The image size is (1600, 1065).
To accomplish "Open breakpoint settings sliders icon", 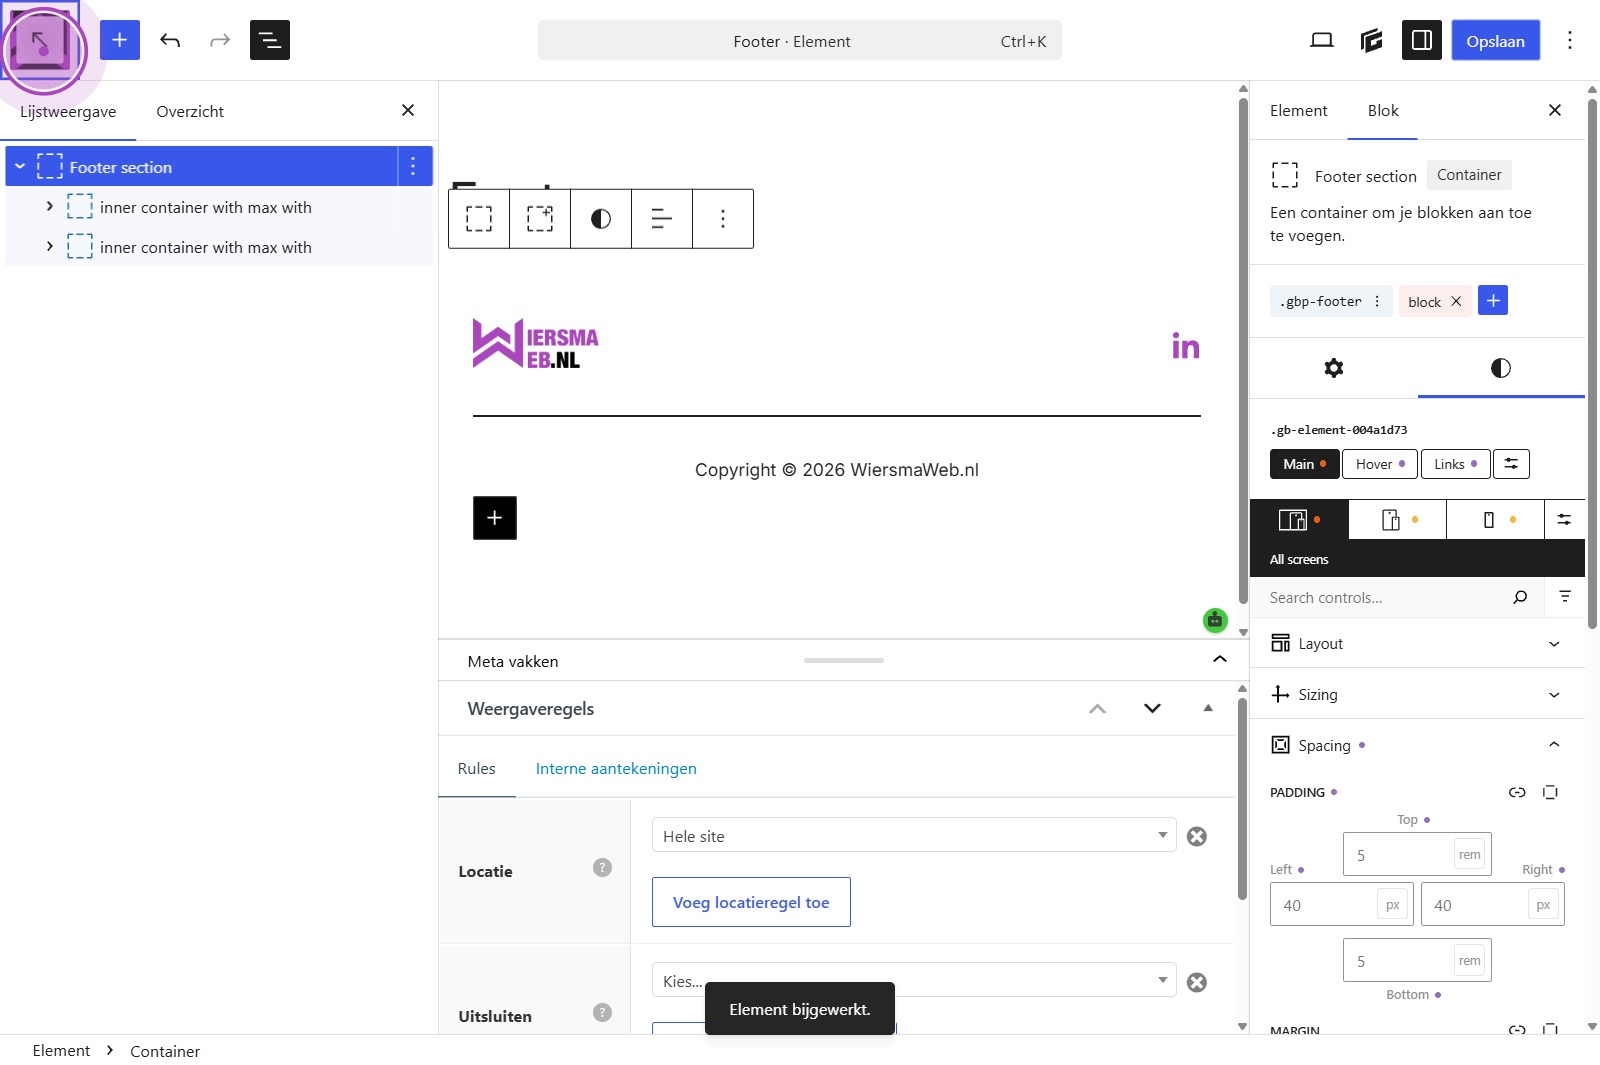I will coord(1565,520).
